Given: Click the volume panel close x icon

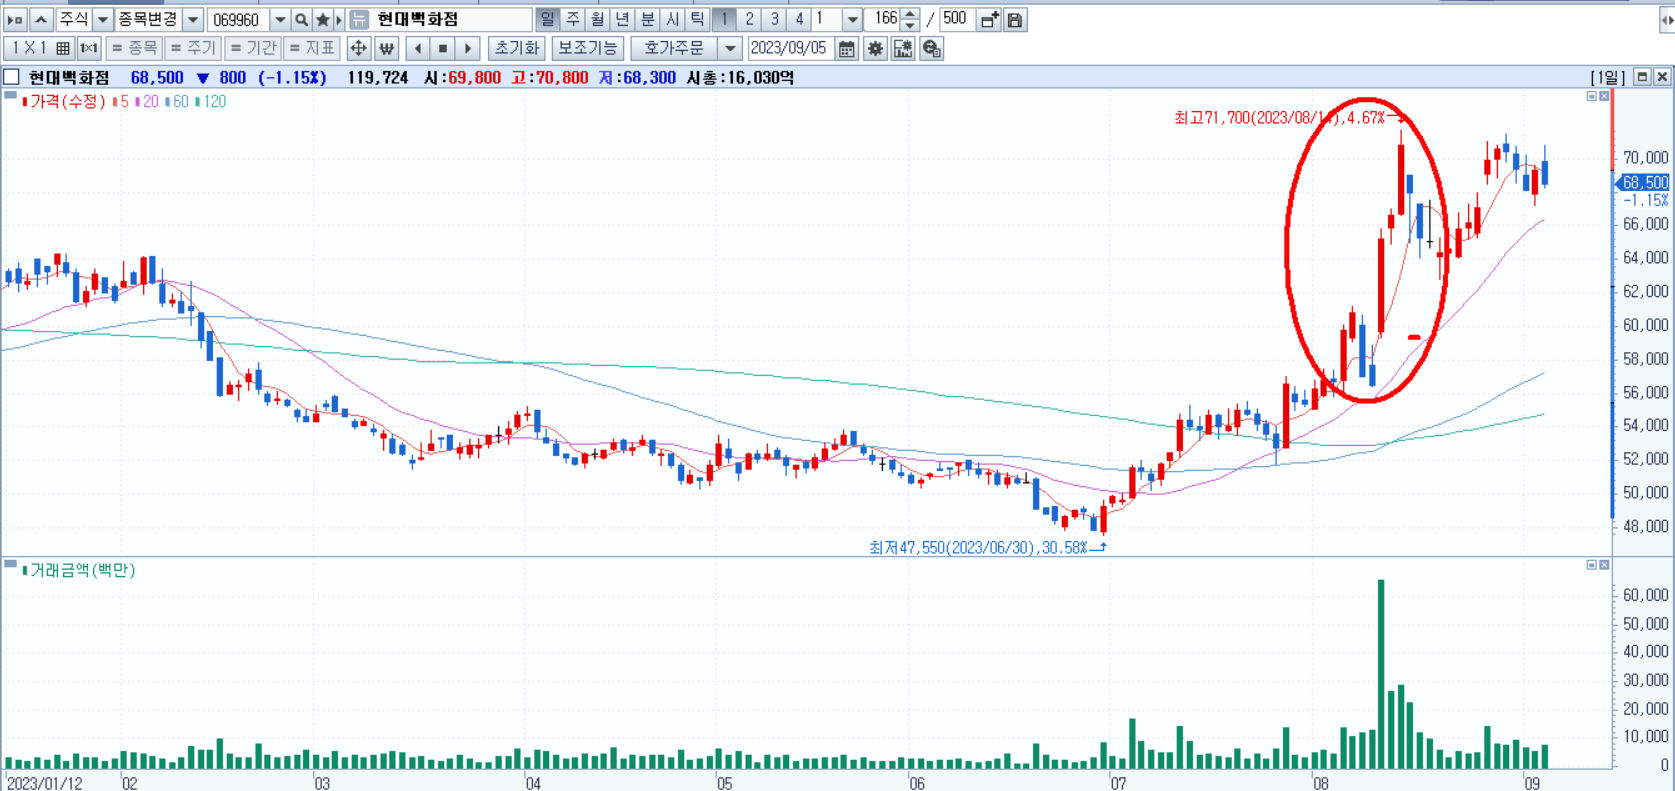Looking at the screenshot, I should (x=1604, y=565).
